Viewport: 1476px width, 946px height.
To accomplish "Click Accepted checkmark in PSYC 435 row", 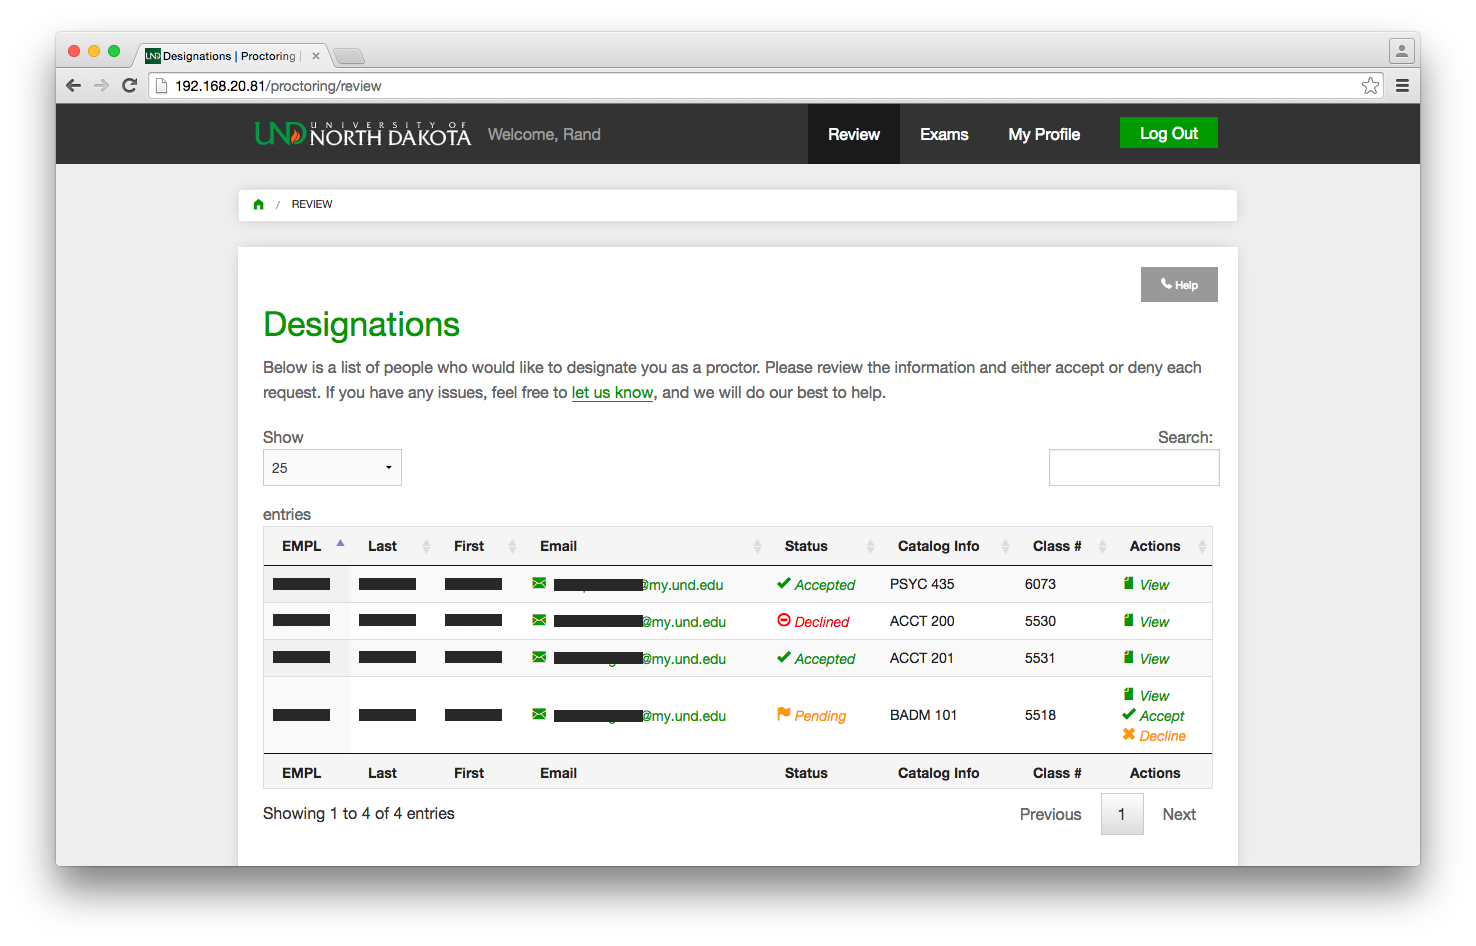I will click(x=784, y=583).
